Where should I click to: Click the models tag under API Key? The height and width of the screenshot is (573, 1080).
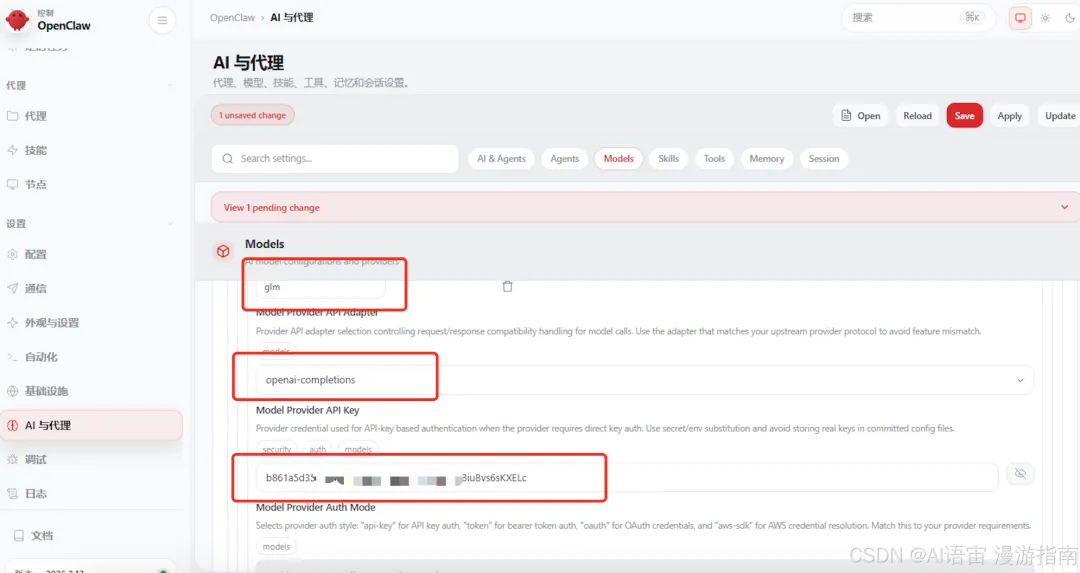tap(358, 449)
